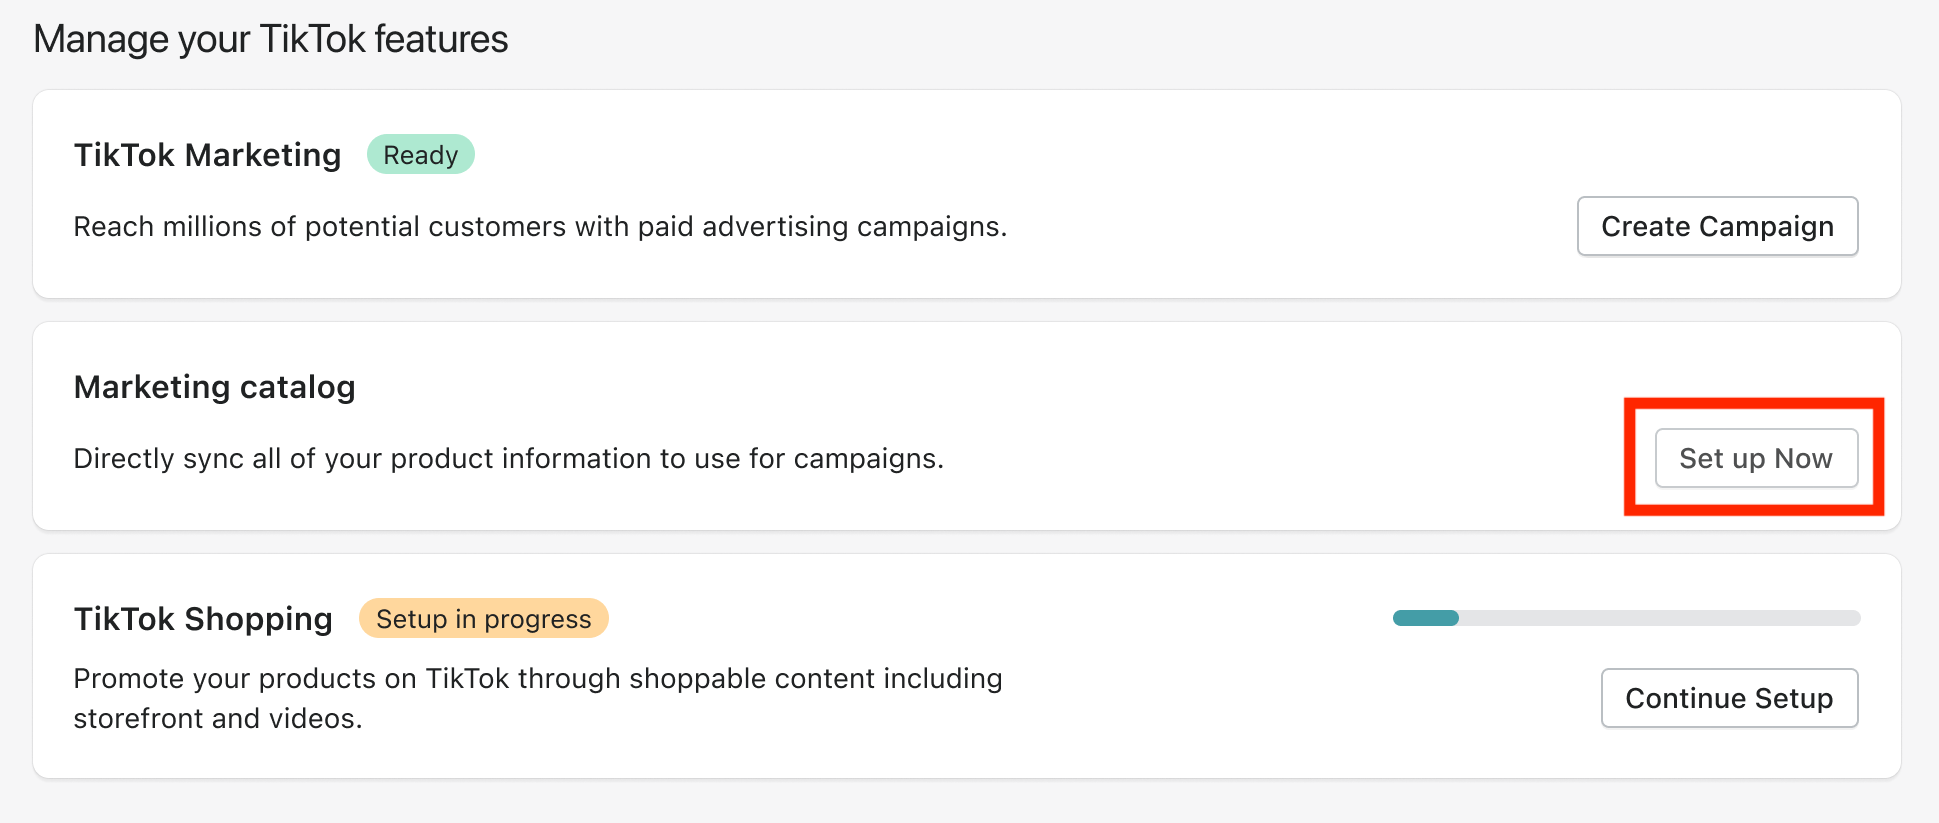Click the filled teal part of progress bar
Image resolution: width=1939 pixels, height=823 pixels.
(x=1426, y=618)
